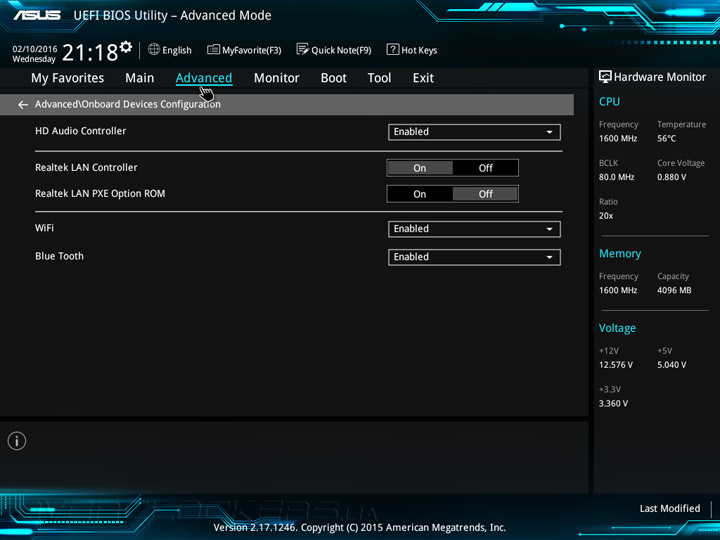The image size is (720, 540).
Task: Click the back arrow beside Advanced\Onboard Devices Configuration
Action: click(23, 105)
